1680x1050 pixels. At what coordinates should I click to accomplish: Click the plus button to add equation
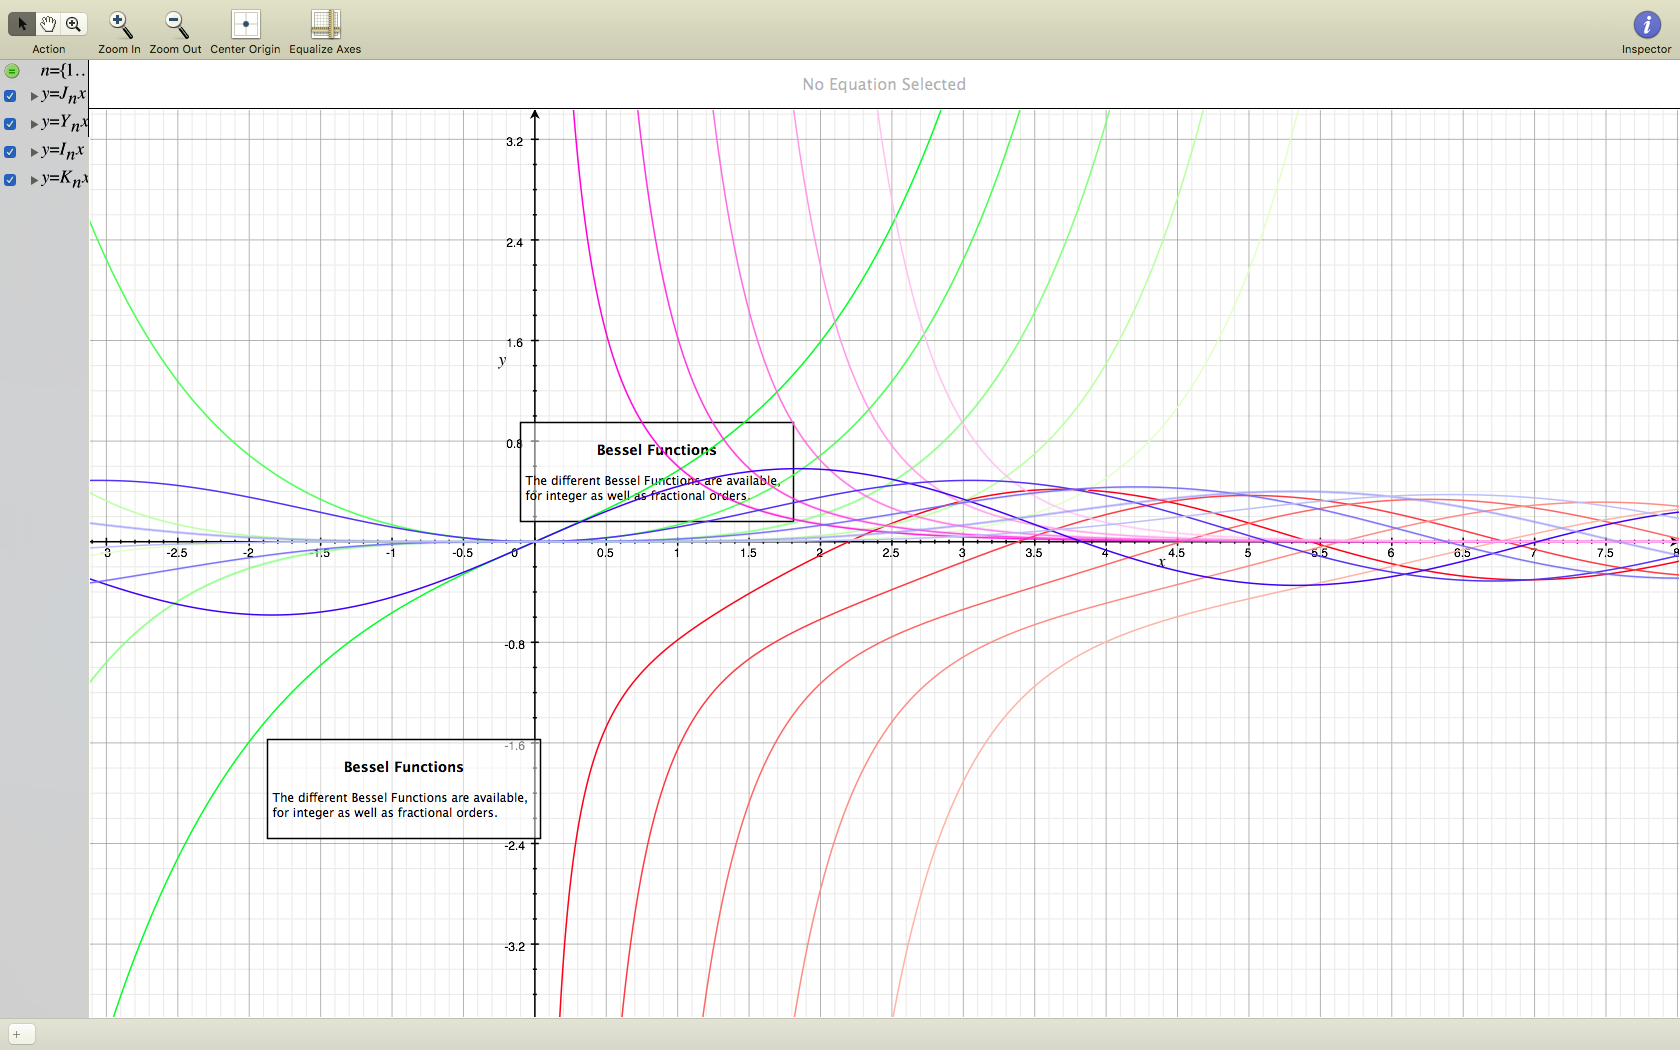point(17,1034)
